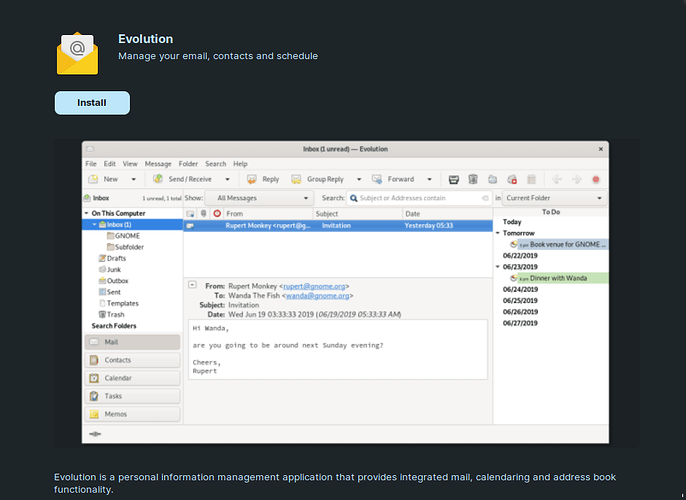This screenshot has height=500, width=686.
Task: Select the Drafts folder
Action: point(112,258)
